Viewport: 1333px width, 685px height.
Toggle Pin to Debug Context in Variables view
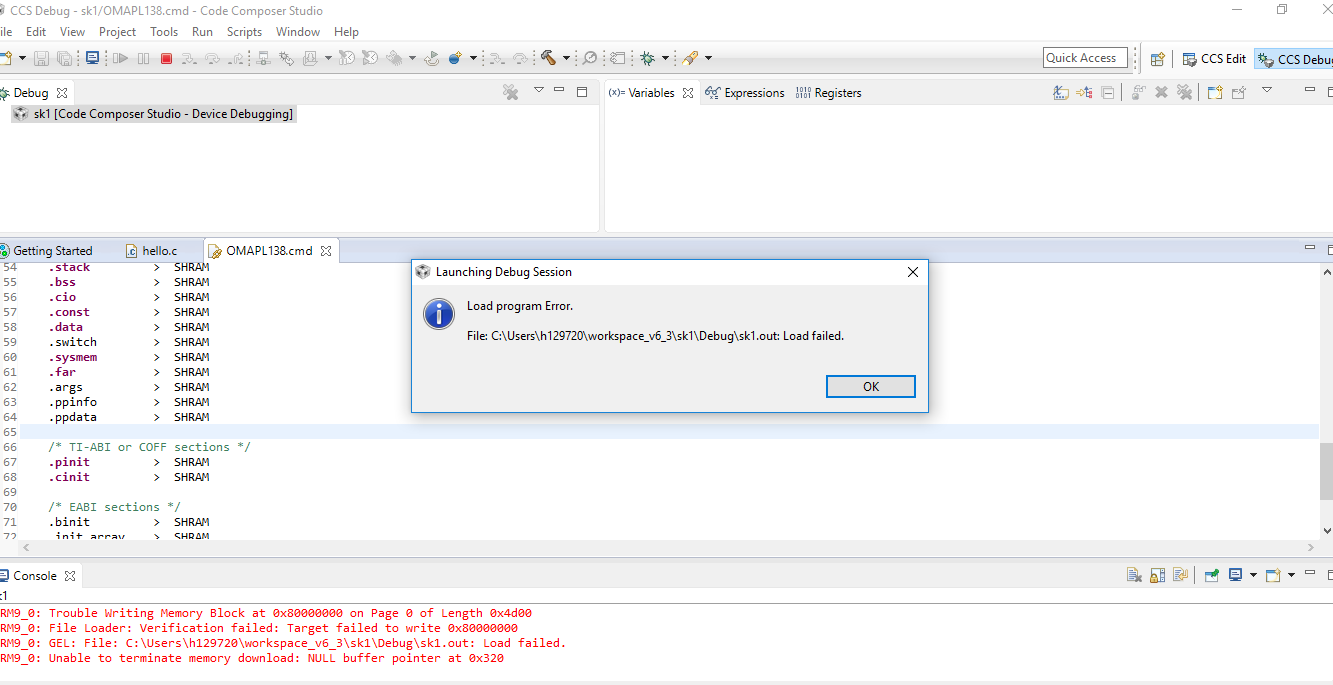pos(1238,92)
